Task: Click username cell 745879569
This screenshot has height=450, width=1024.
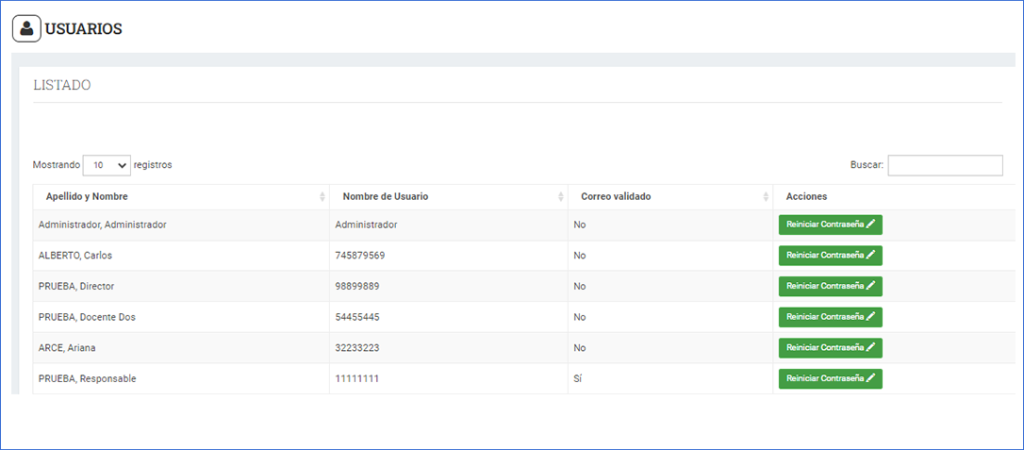Action: coord(360,256)
